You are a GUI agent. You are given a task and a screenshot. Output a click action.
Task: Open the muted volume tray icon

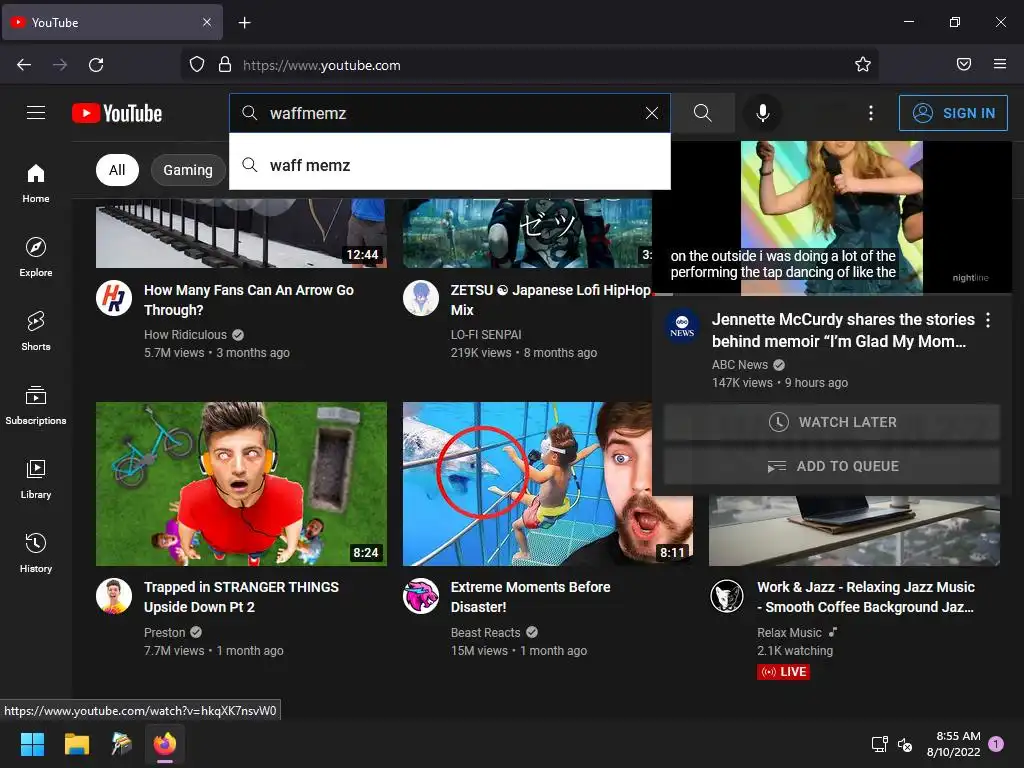(x=905, y=744)
